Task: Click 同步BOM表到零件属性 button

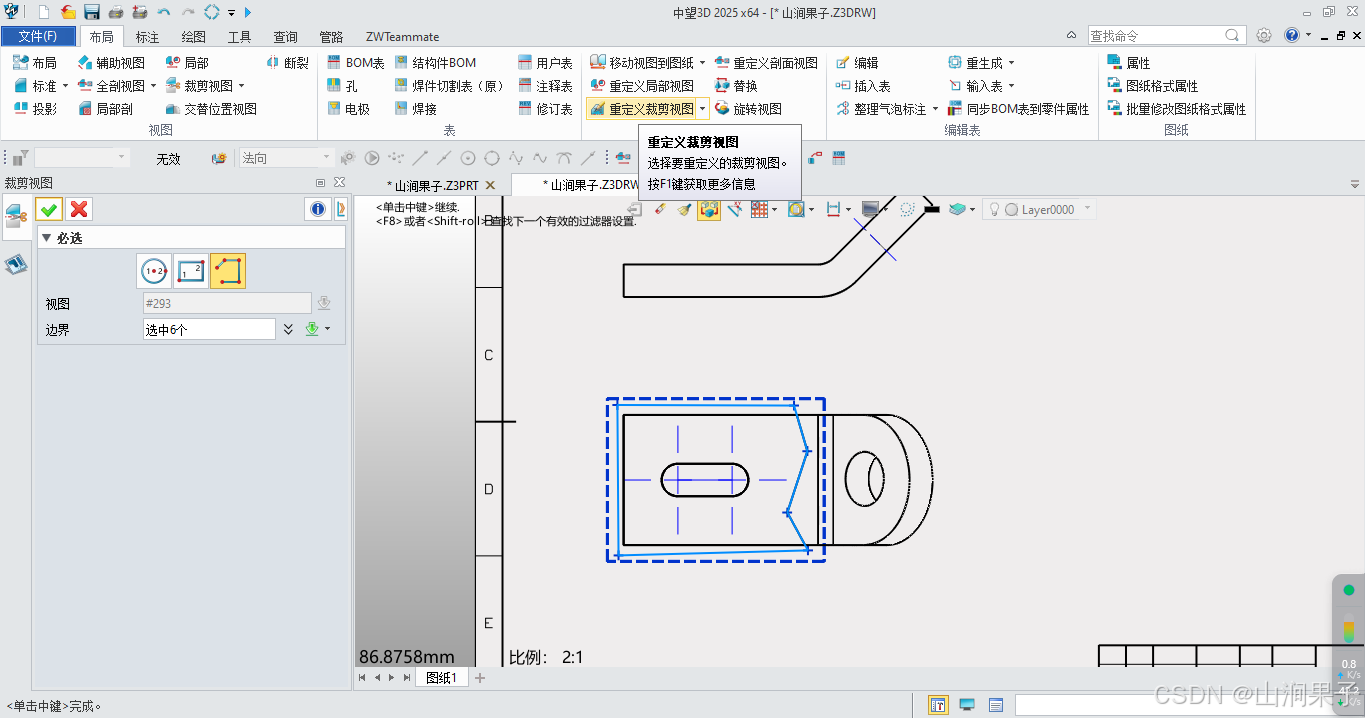Action: click(1018, 109)
